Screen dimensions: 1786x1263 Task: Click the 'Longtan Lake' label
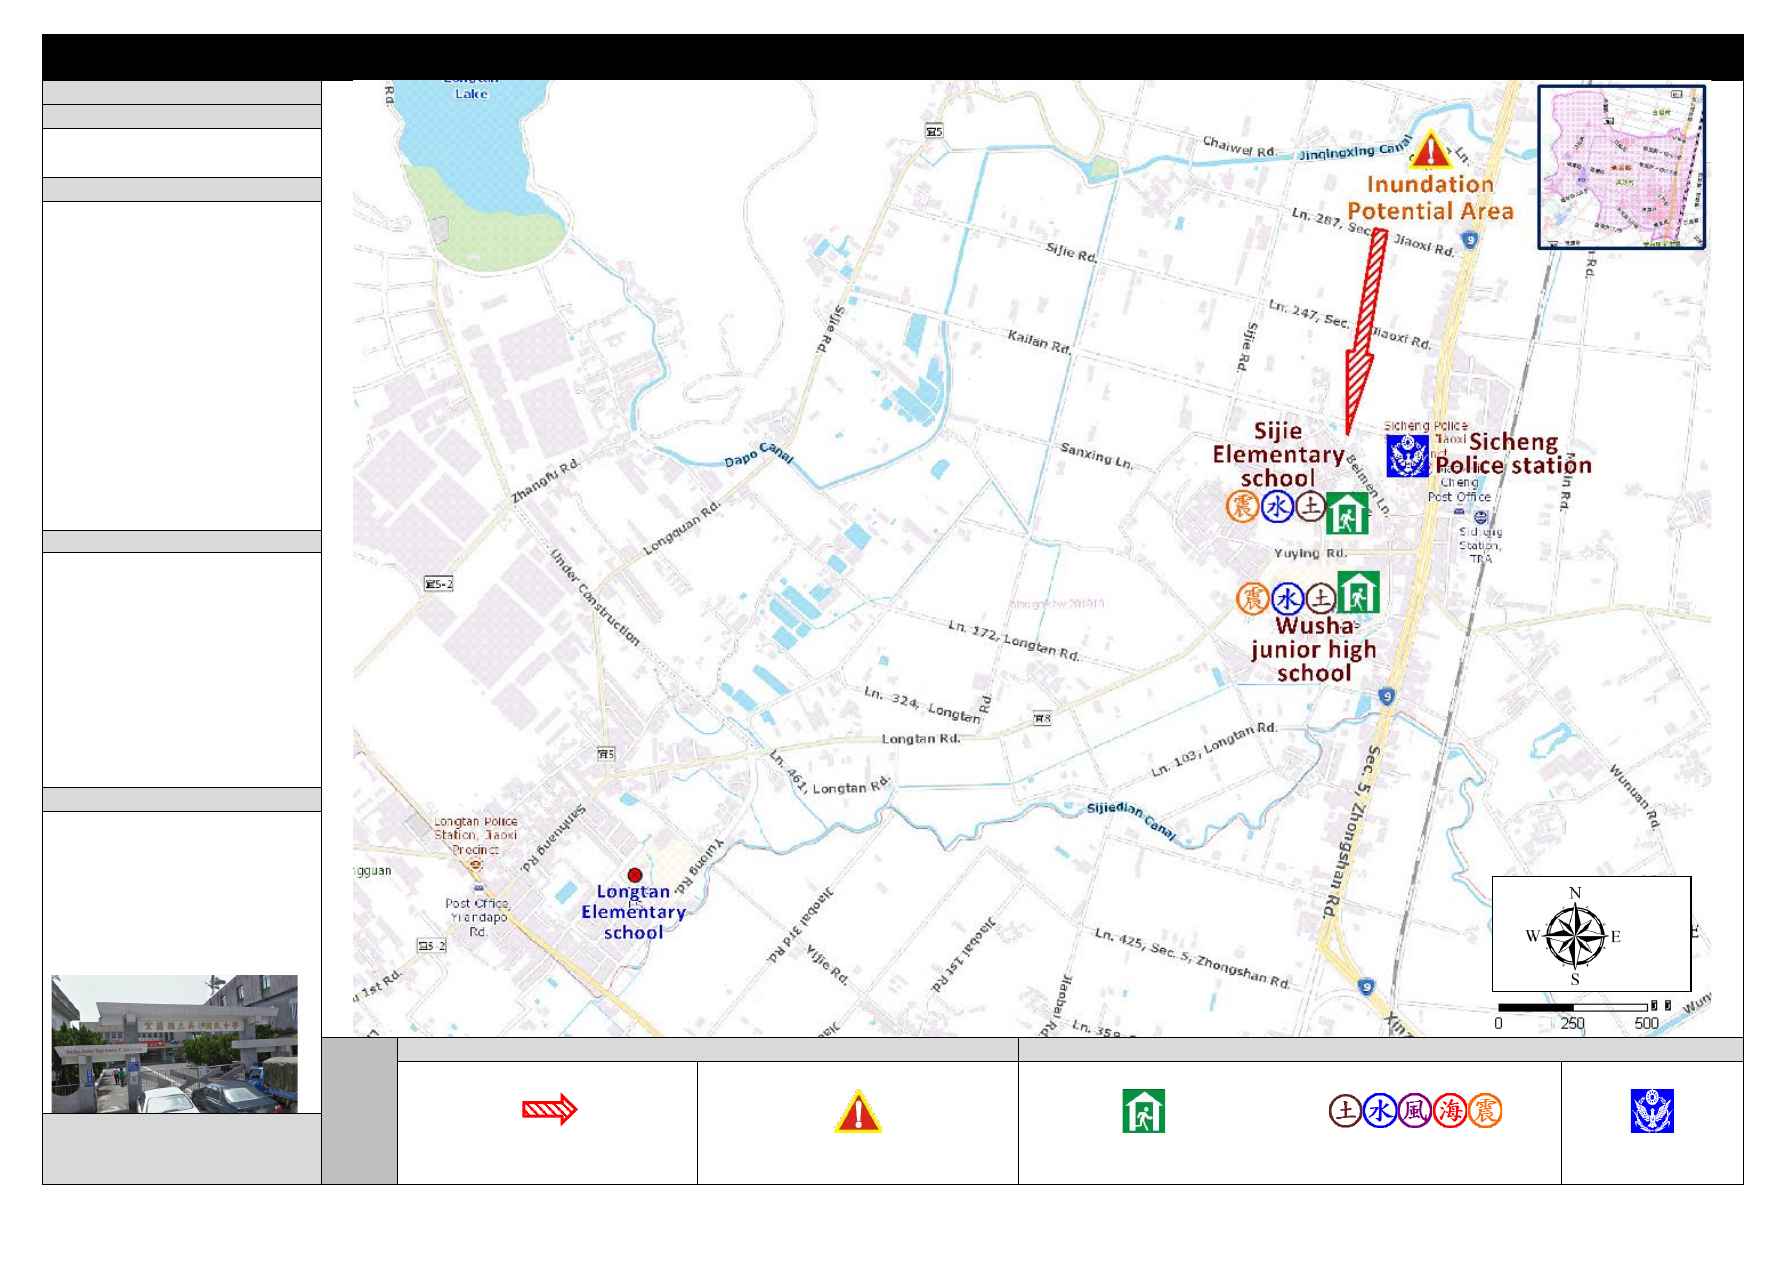pos(471,90)
